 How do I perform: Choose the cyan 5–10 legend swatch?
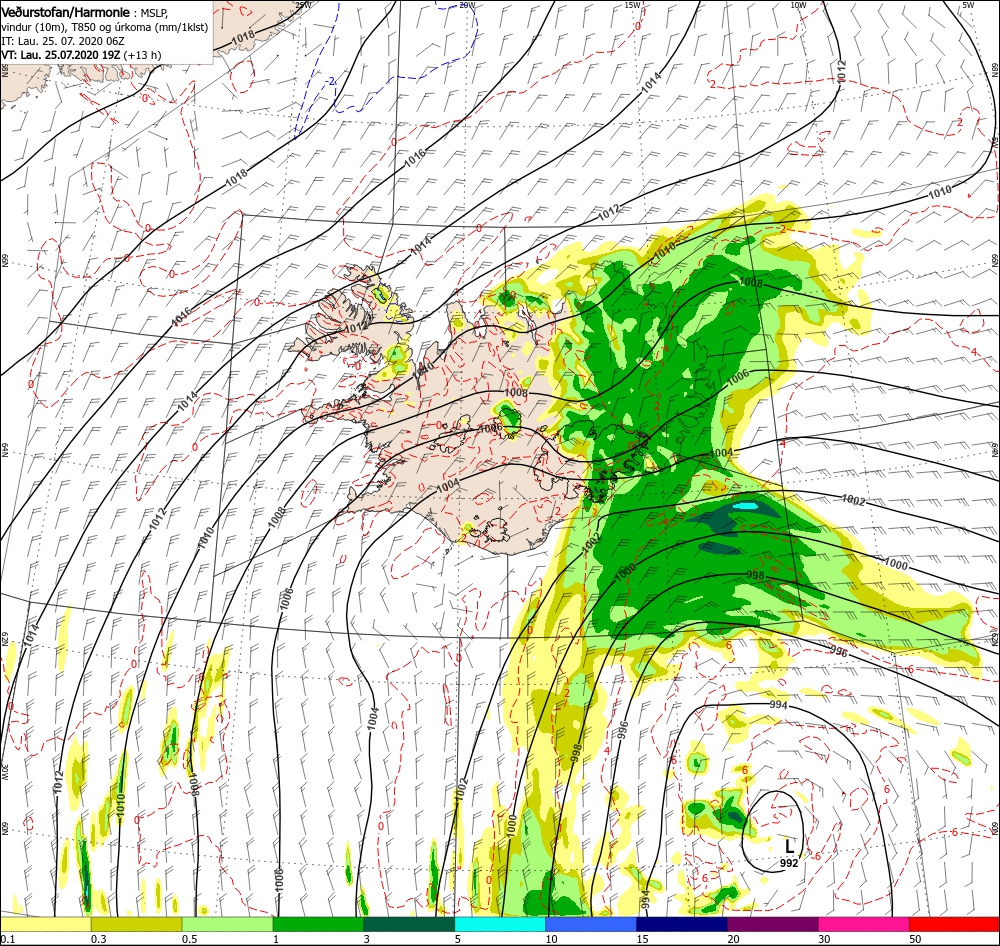(500, 924)
